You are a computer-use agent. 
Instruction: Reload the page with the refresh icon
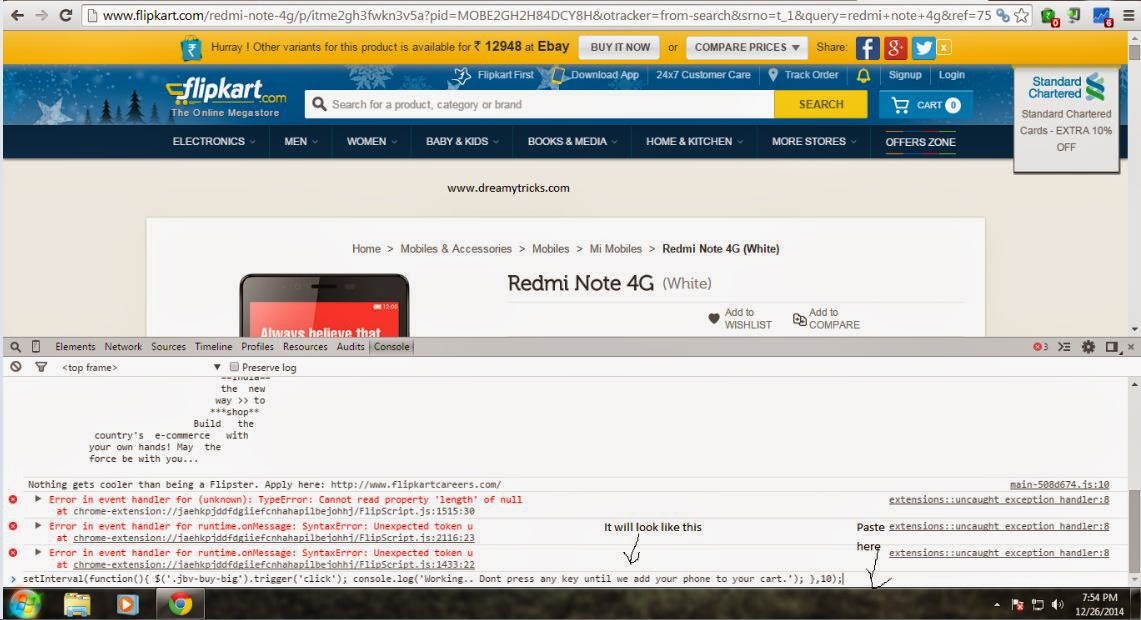click(x=65, y=15)
